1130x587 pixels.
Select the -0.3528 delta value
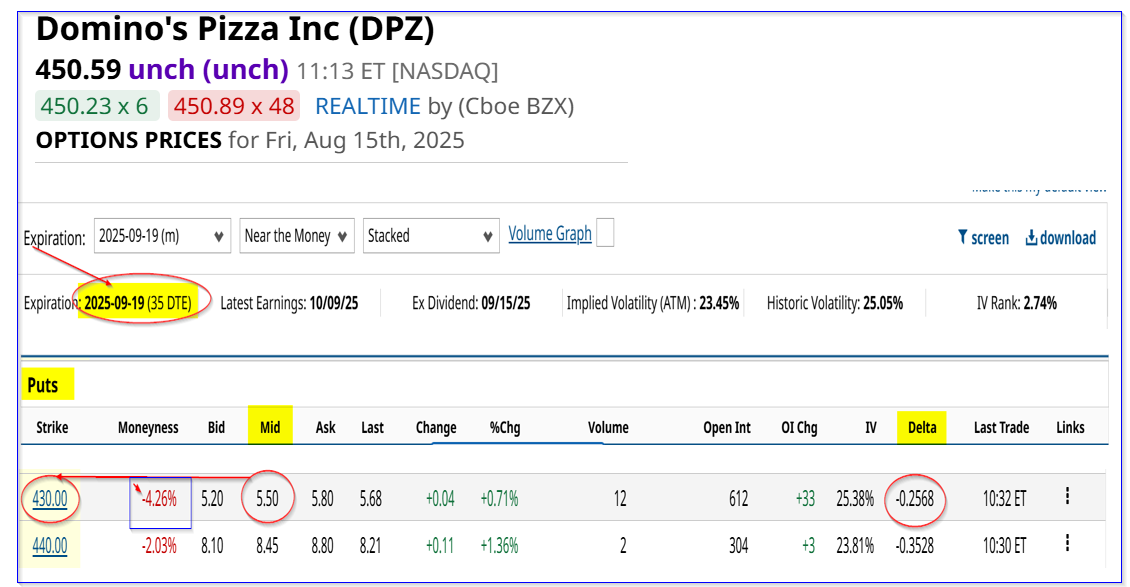tap(915, 546)
